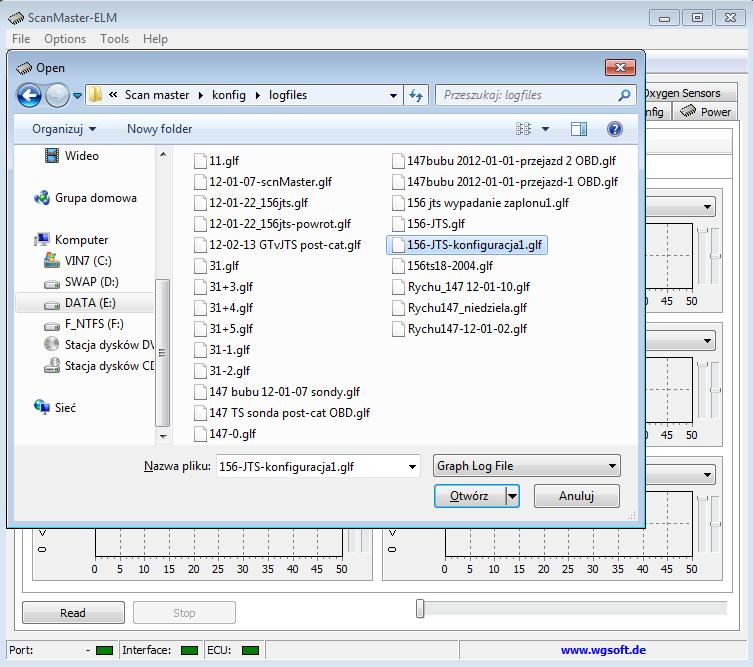Viewport: 753px width, 667px height.
Task: Select file 12-02-13 GTvJTS post-cat.glf
Action: [x=278, y=245]
